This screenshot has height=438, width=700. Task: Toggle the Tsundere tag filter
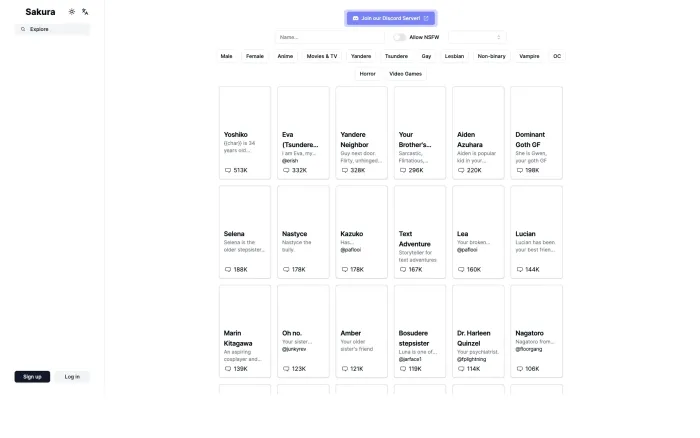(x=396, y=56)
